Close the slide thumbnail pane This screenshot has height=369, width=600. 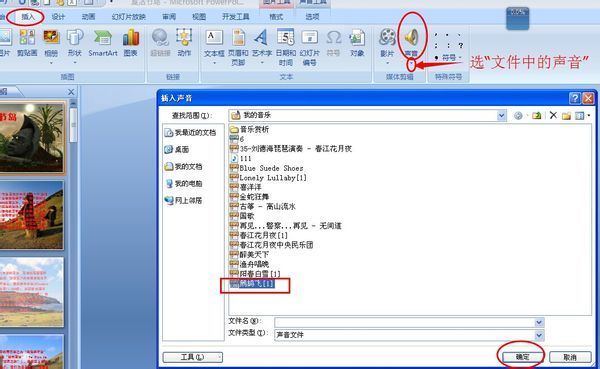[71, 92]
